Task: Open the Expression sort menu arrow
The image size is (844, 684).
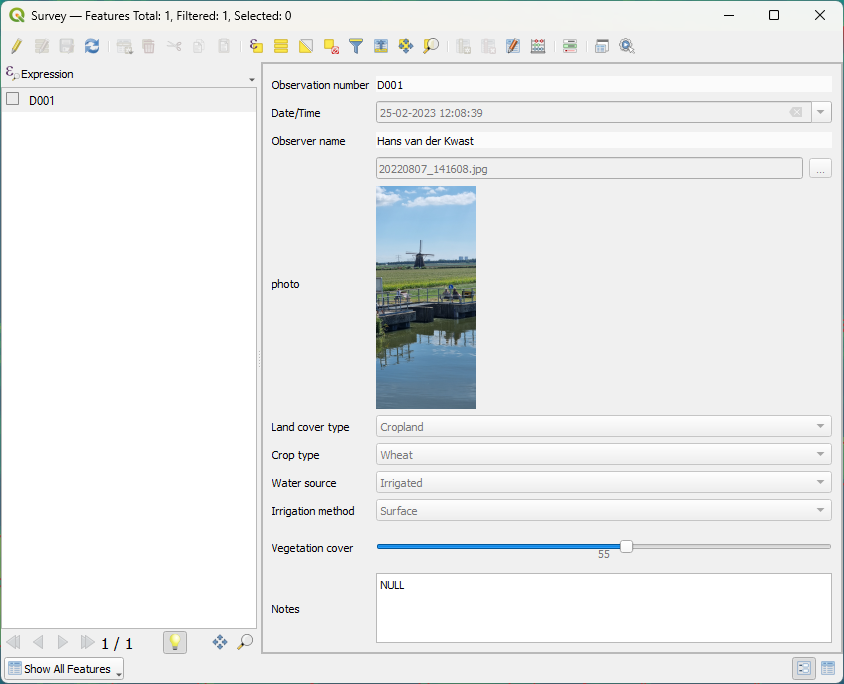Action: [x=251, y=80]
